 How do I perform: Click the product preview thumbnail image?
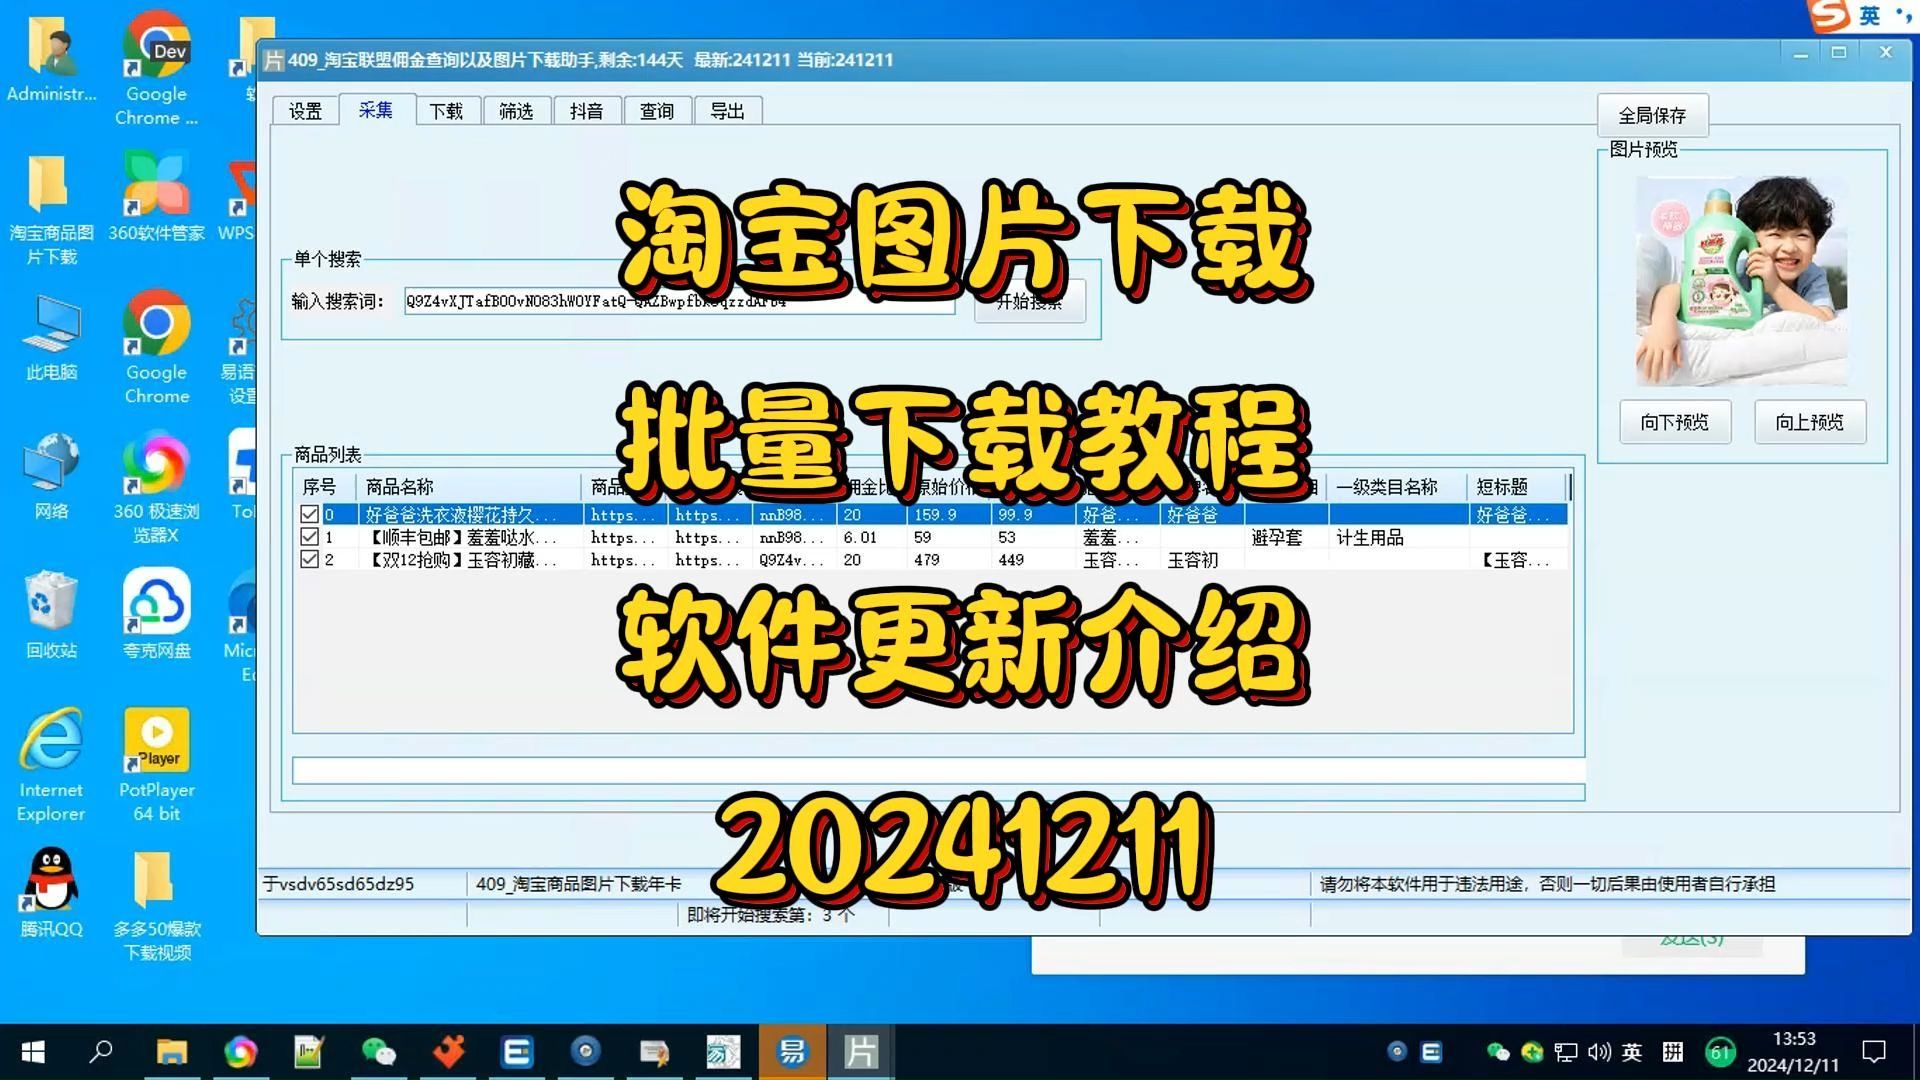(1741, 281)
